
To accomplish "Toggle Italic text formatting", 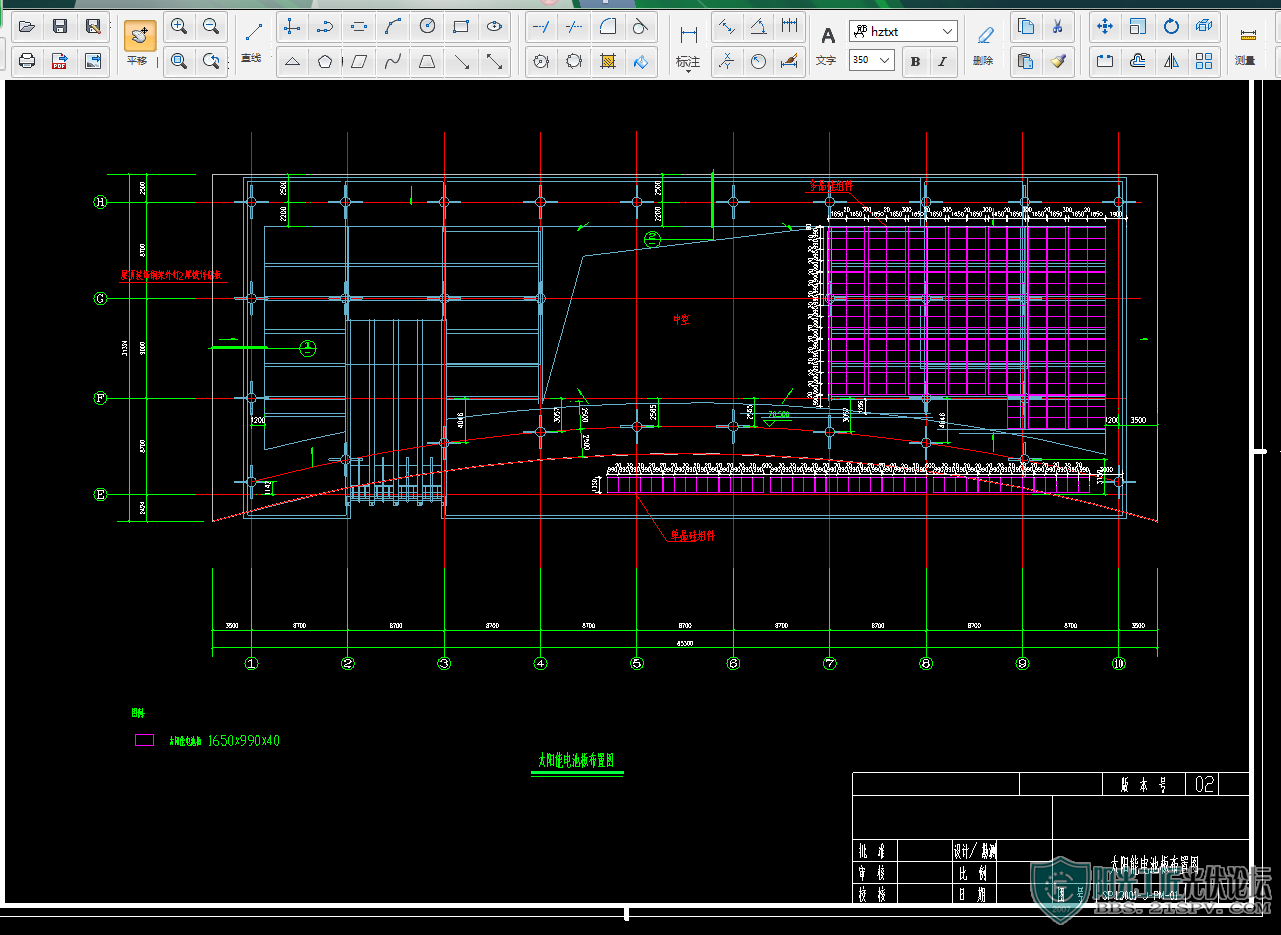I will click(942, 61).
